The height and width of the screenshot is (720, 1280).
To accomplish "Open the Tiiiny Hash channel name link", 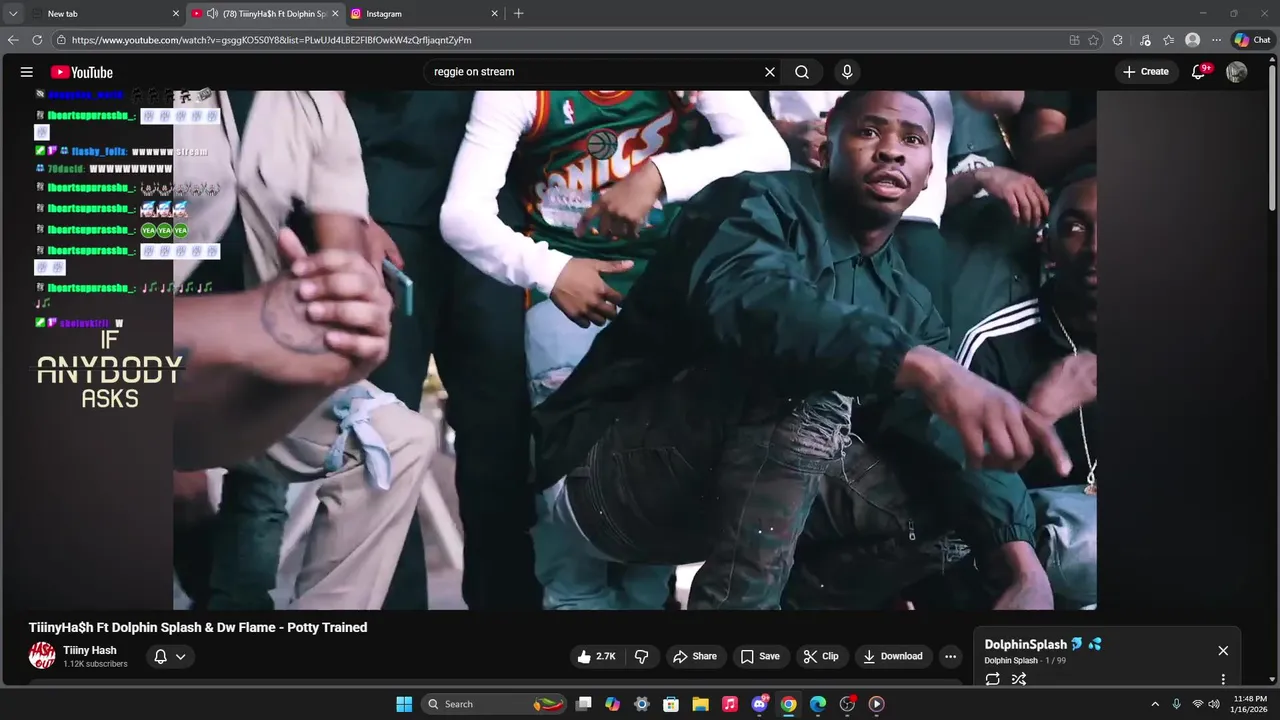I will click(x=90, y=650).
